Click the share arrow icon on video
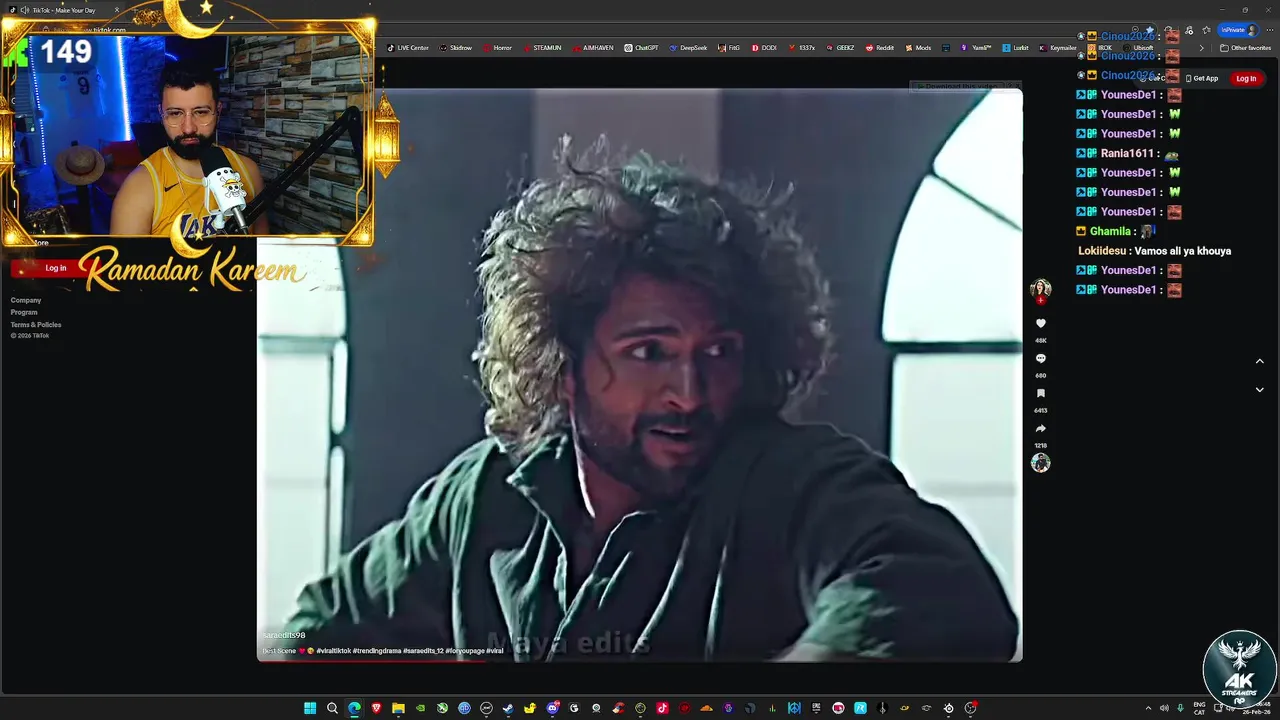The width and height of the screenshot is (1280, 720). click(1040, 428)
